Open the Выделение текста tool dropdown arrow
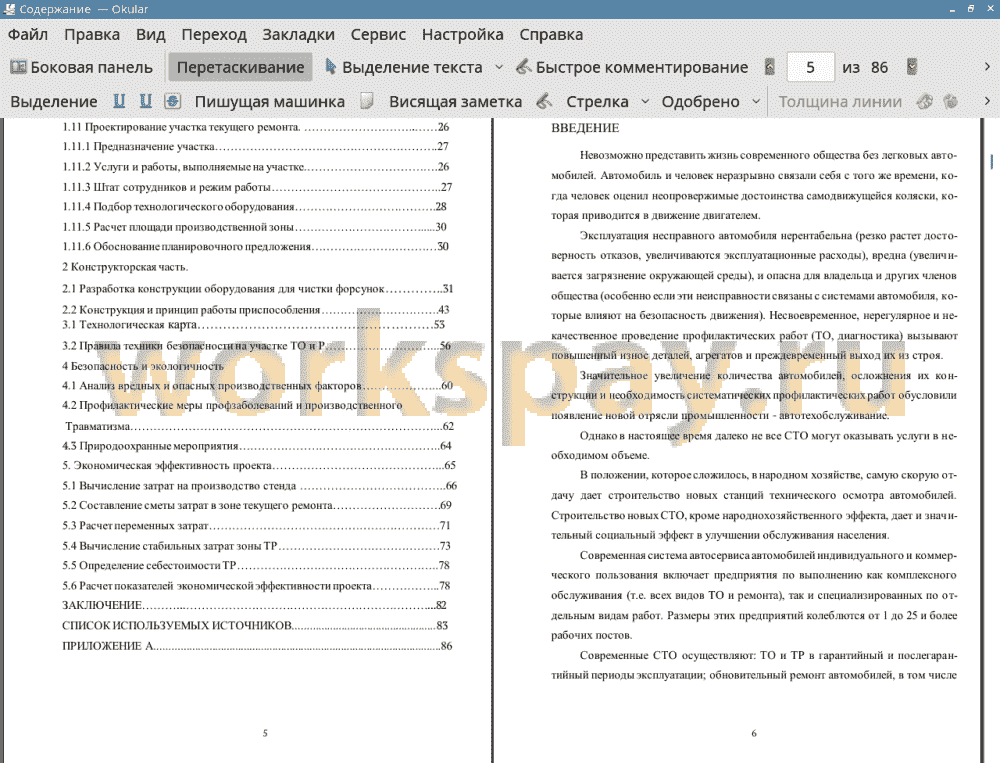The image size is (1000, 763). pyautogui.click(x=499, y=67)
